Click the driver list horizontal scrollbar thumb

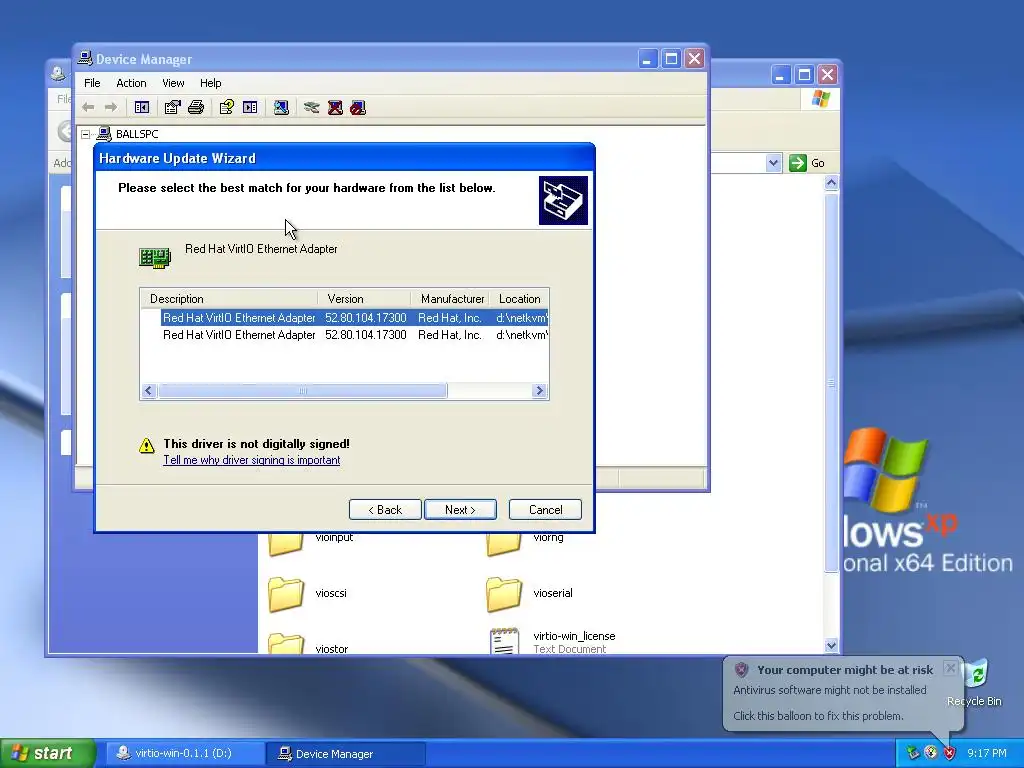[x=303, y=391]
